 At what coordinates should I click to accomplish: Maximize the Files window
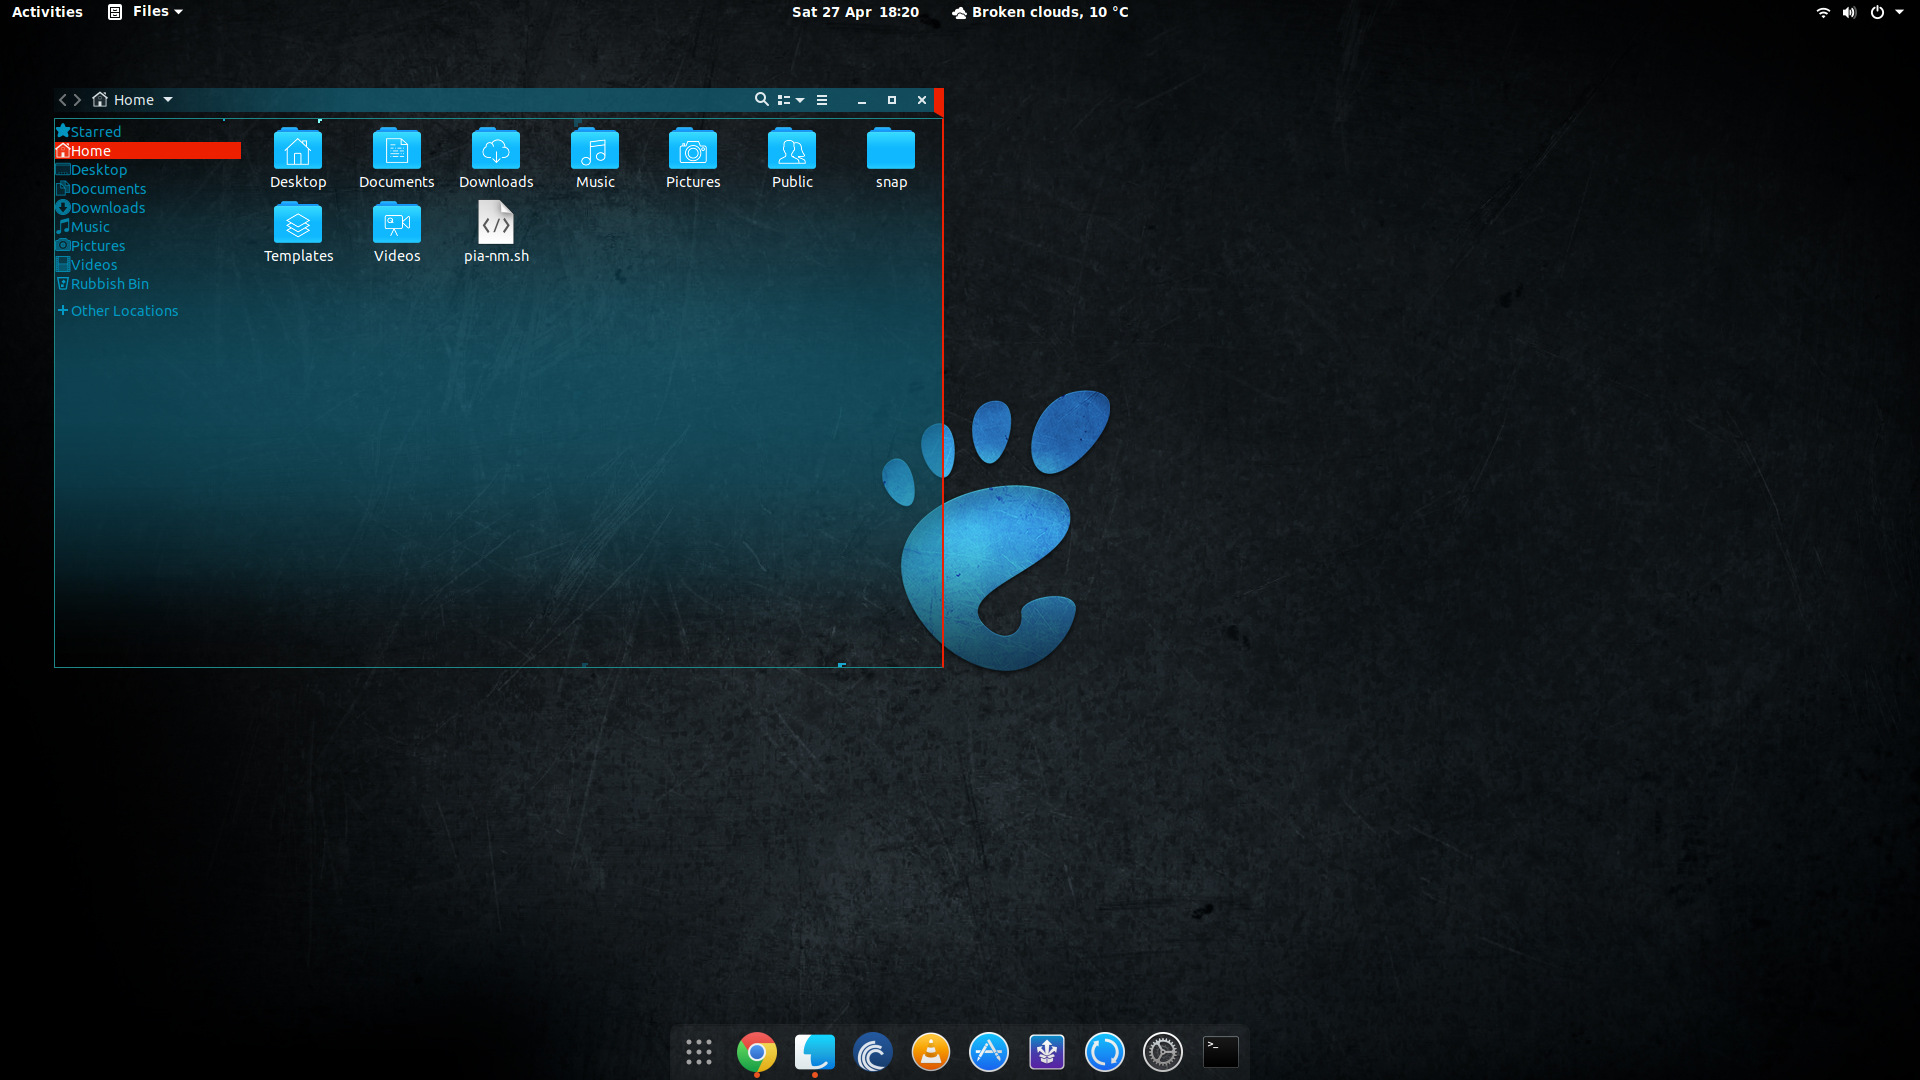(892, 100)
